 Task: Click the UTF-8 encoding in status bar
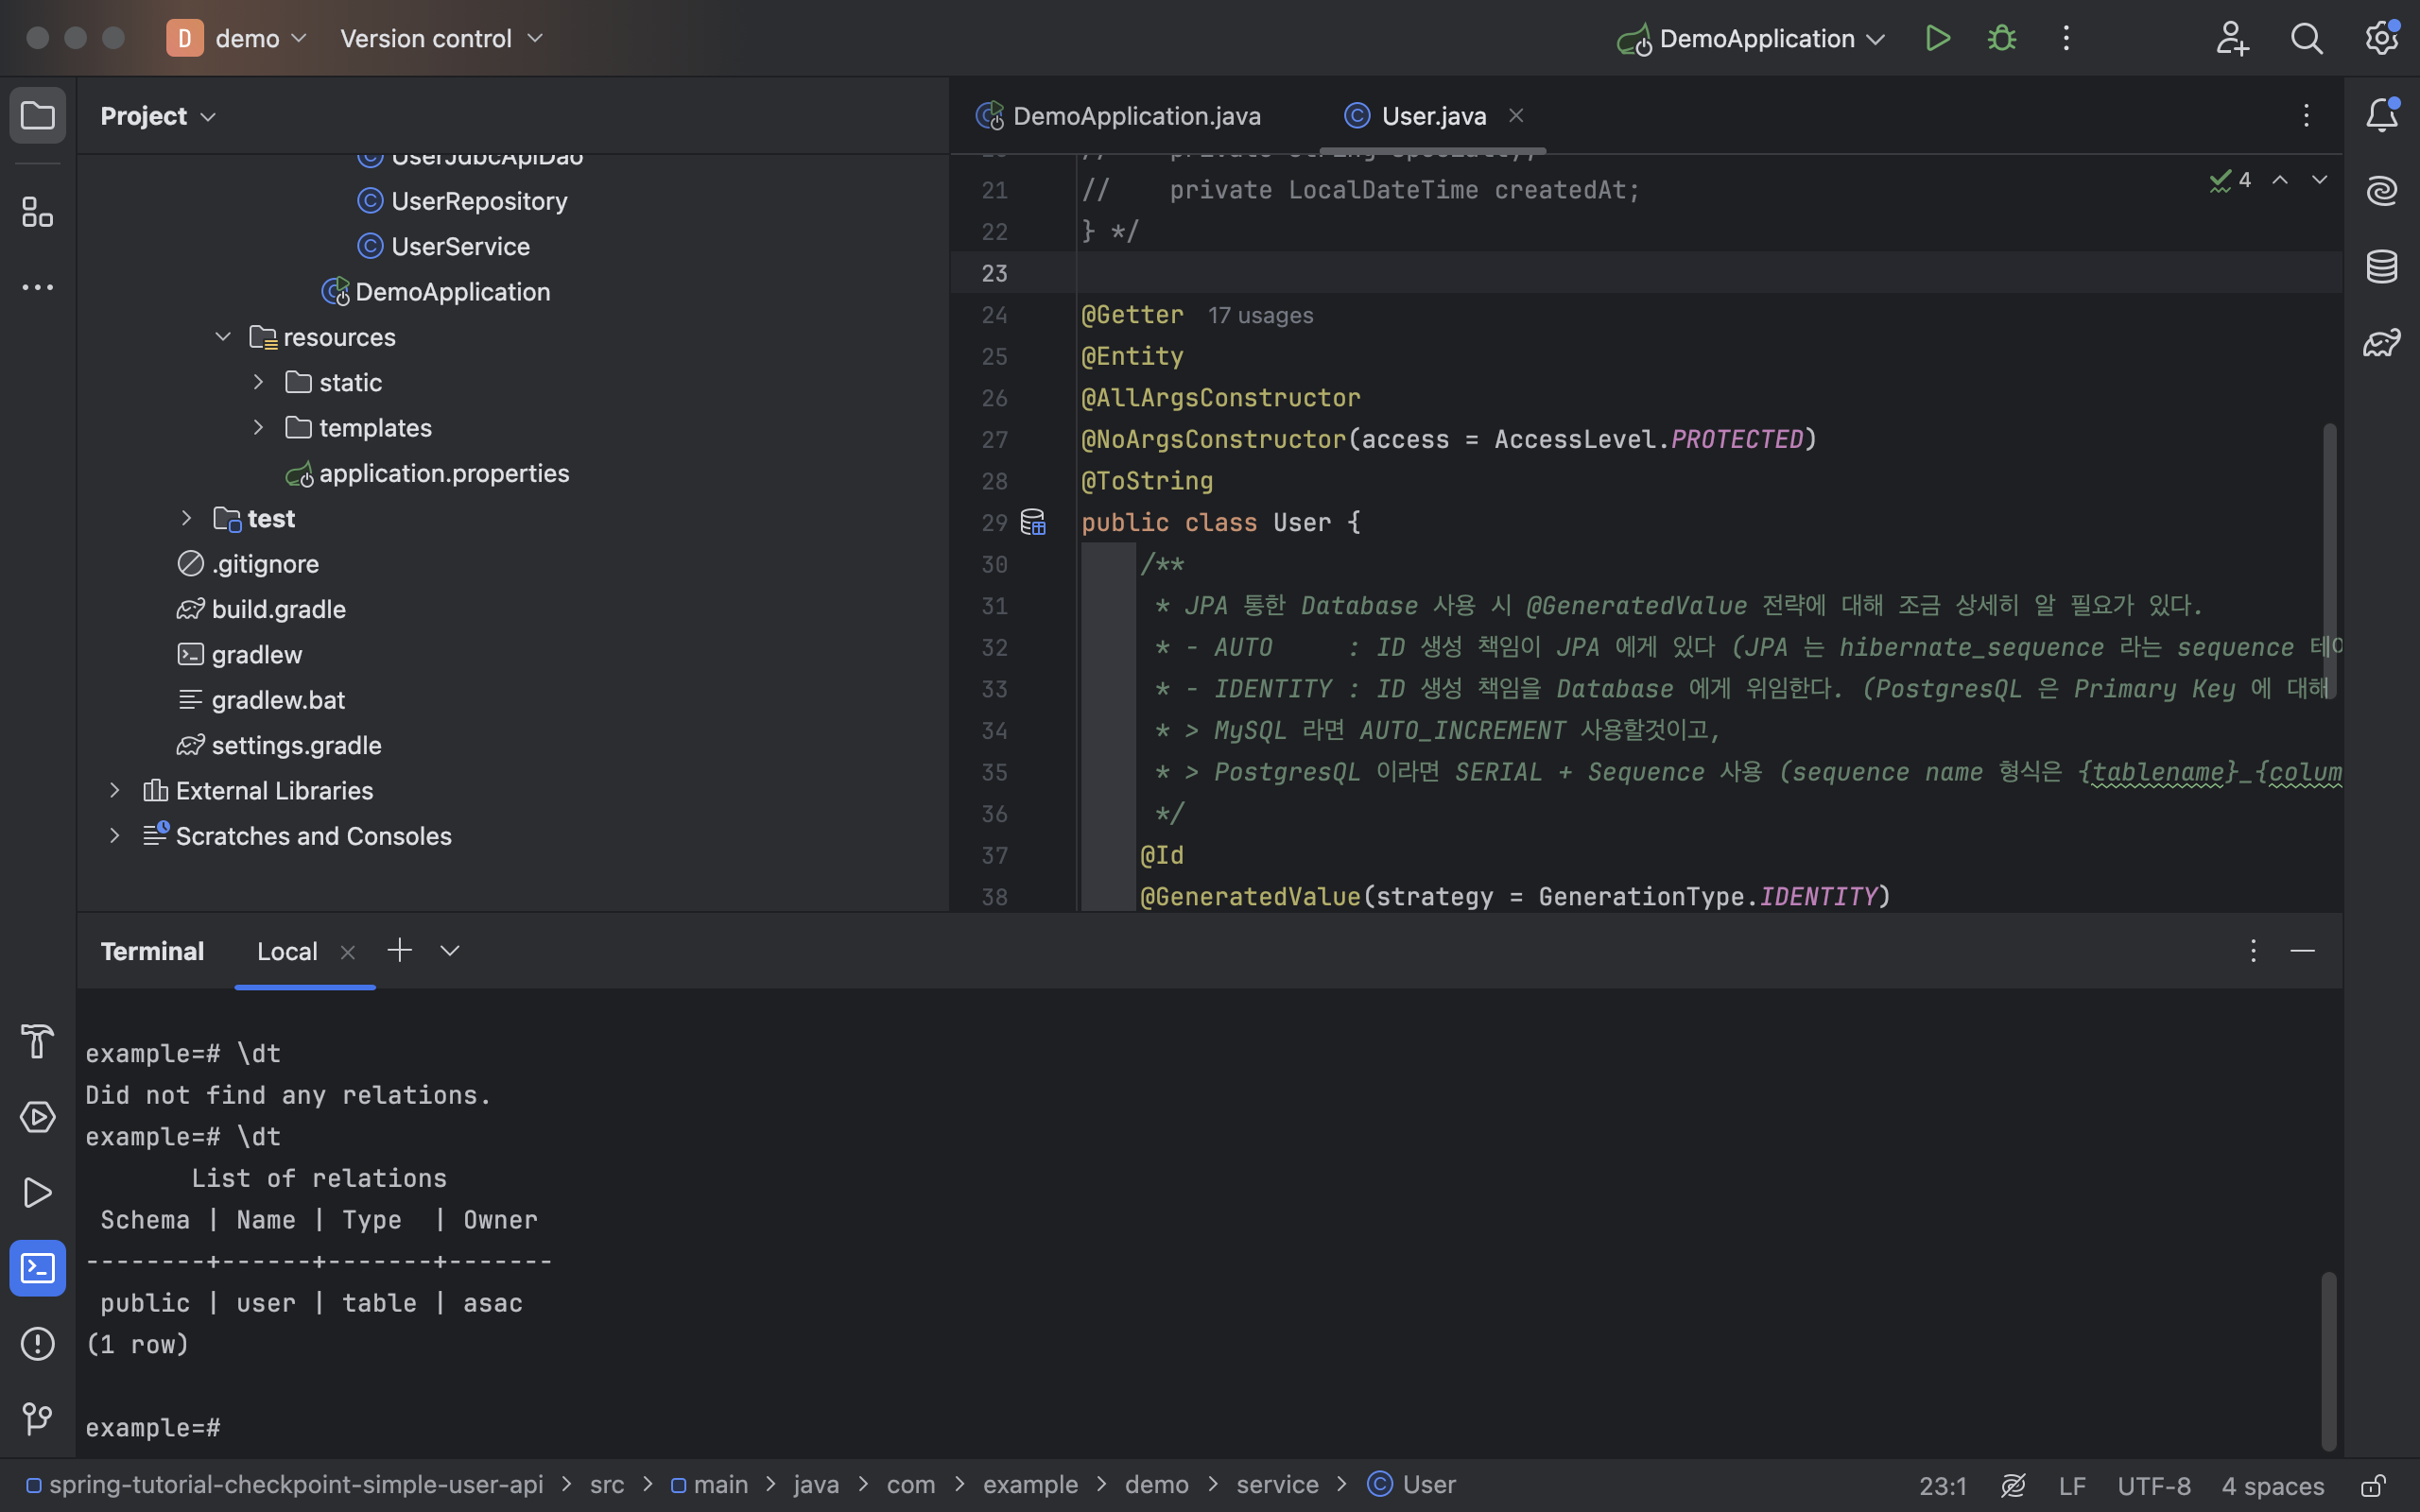pyautogui.click(x=2153, y=1485)
